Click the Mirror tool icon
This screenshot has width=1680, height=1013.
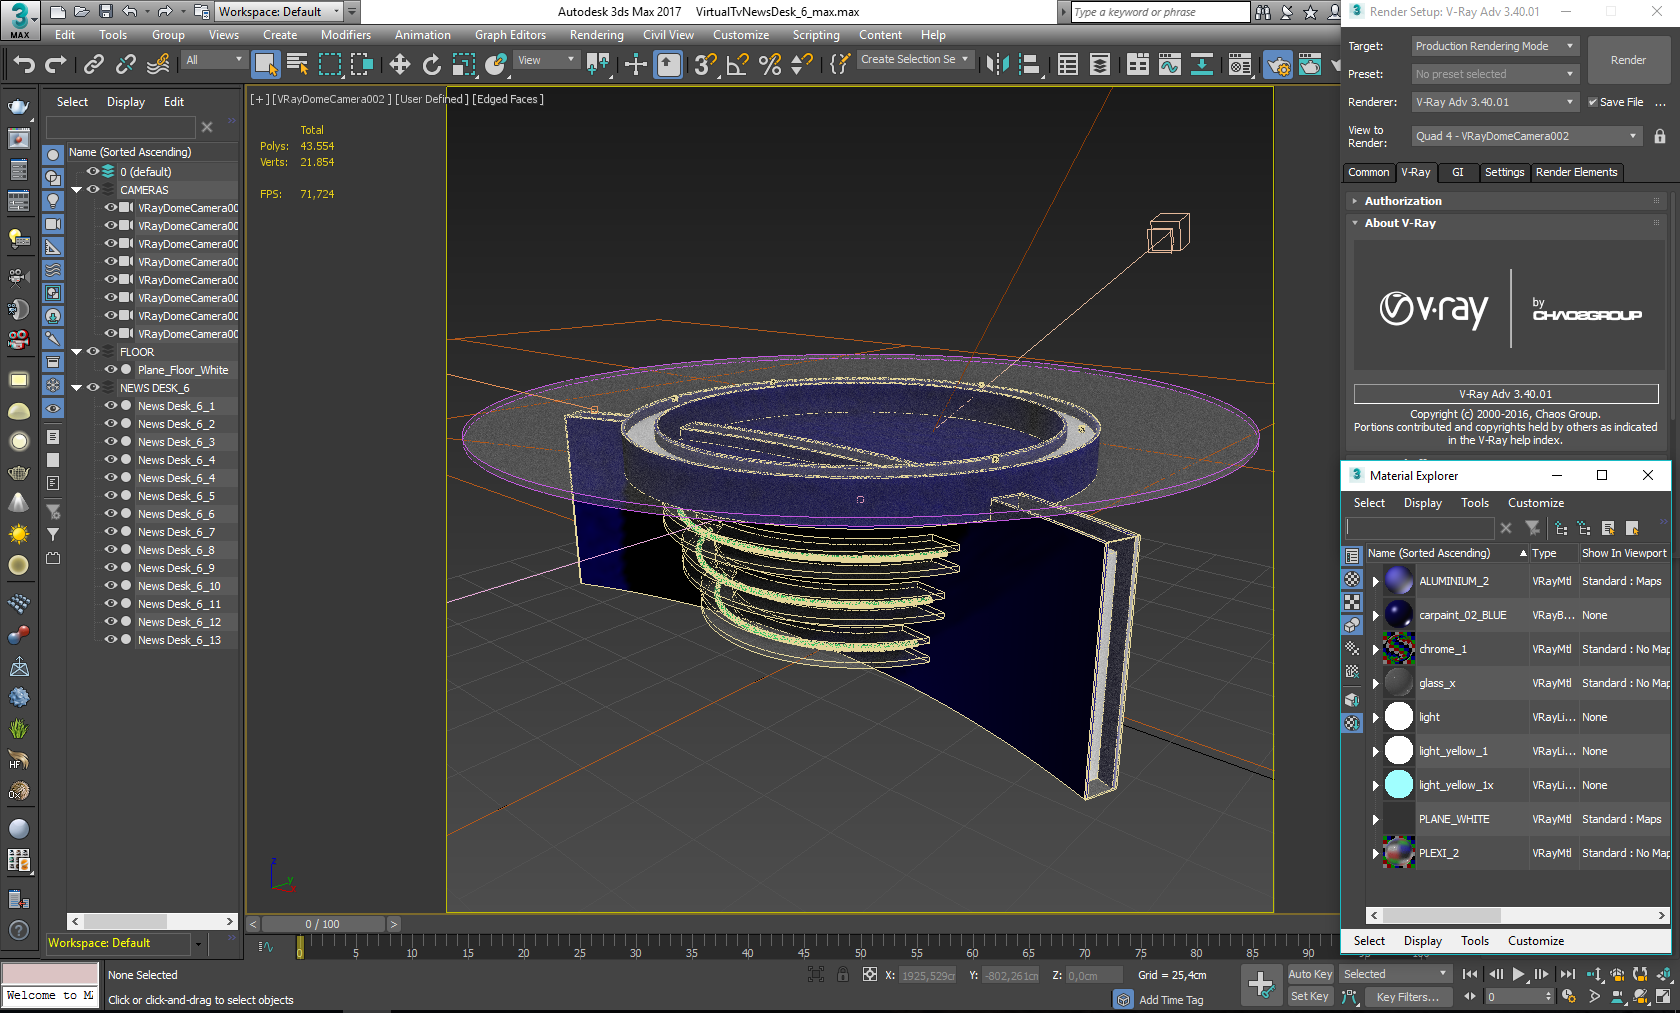click(x=997, y=65)
